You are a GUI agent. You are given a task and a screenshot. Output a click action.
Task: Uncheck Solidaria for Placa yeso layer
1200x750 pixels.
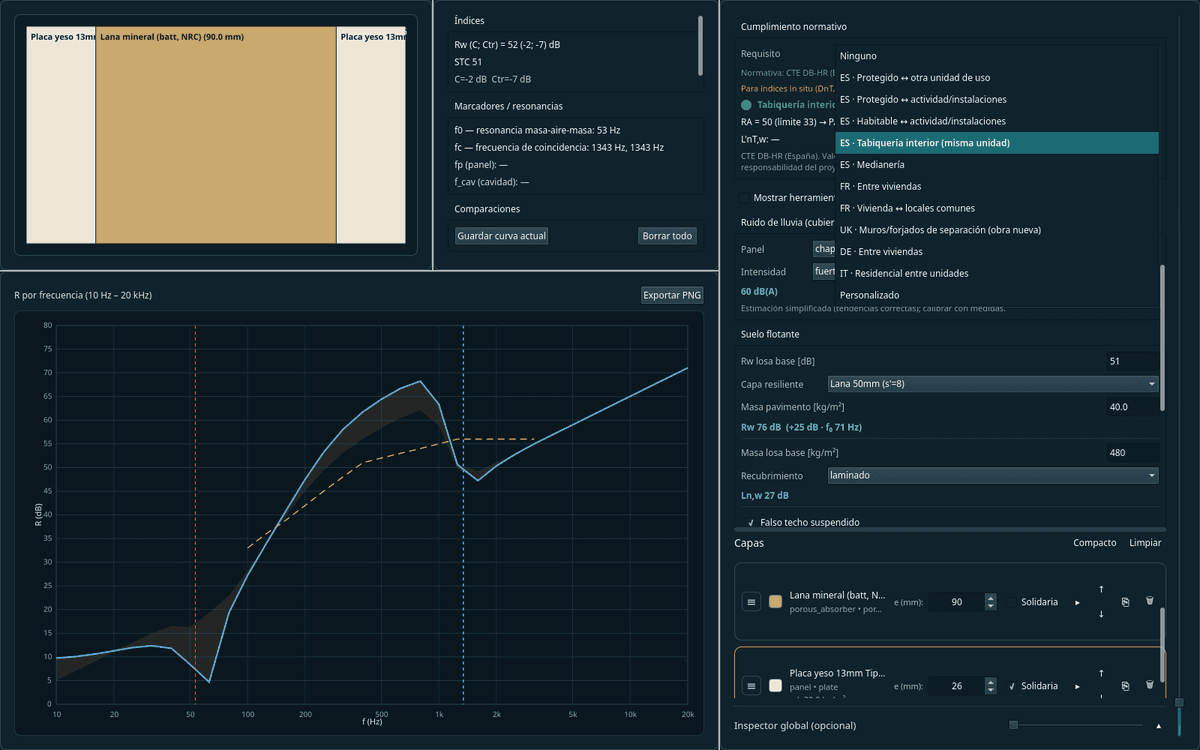(1012, 686)
